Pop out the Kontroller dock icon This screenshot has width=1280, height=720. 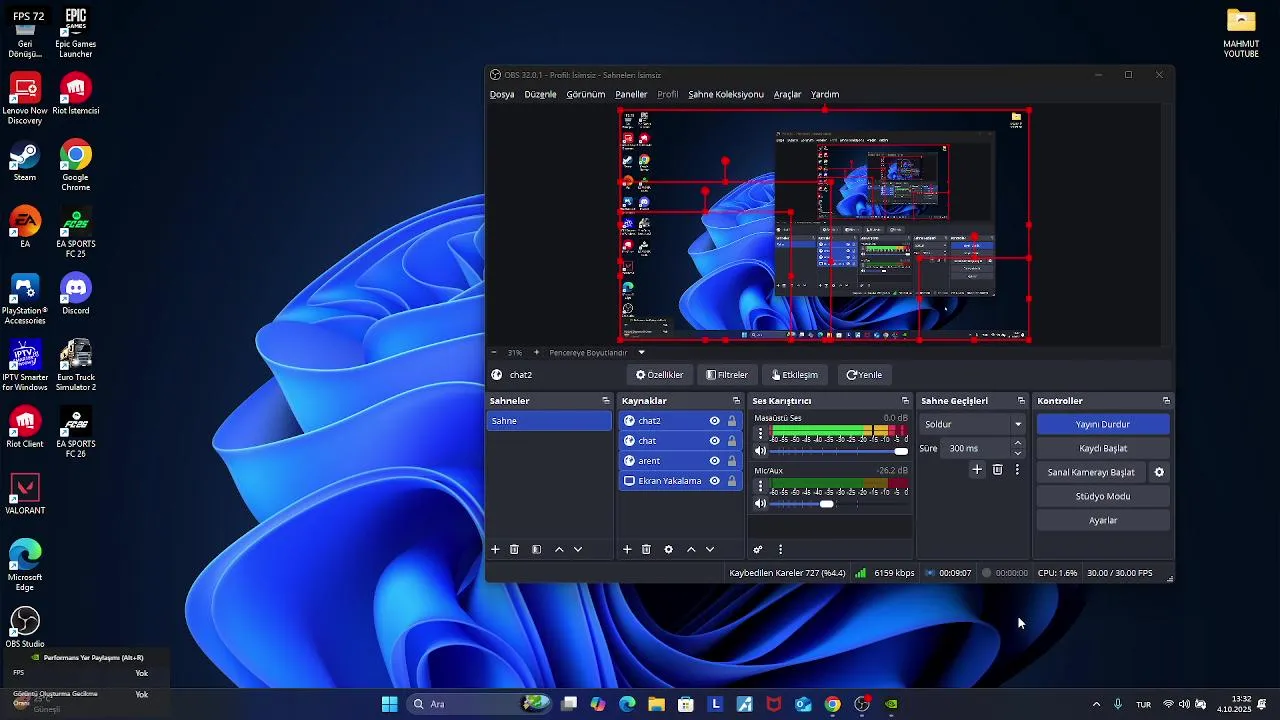click(x=1166, y=401)
